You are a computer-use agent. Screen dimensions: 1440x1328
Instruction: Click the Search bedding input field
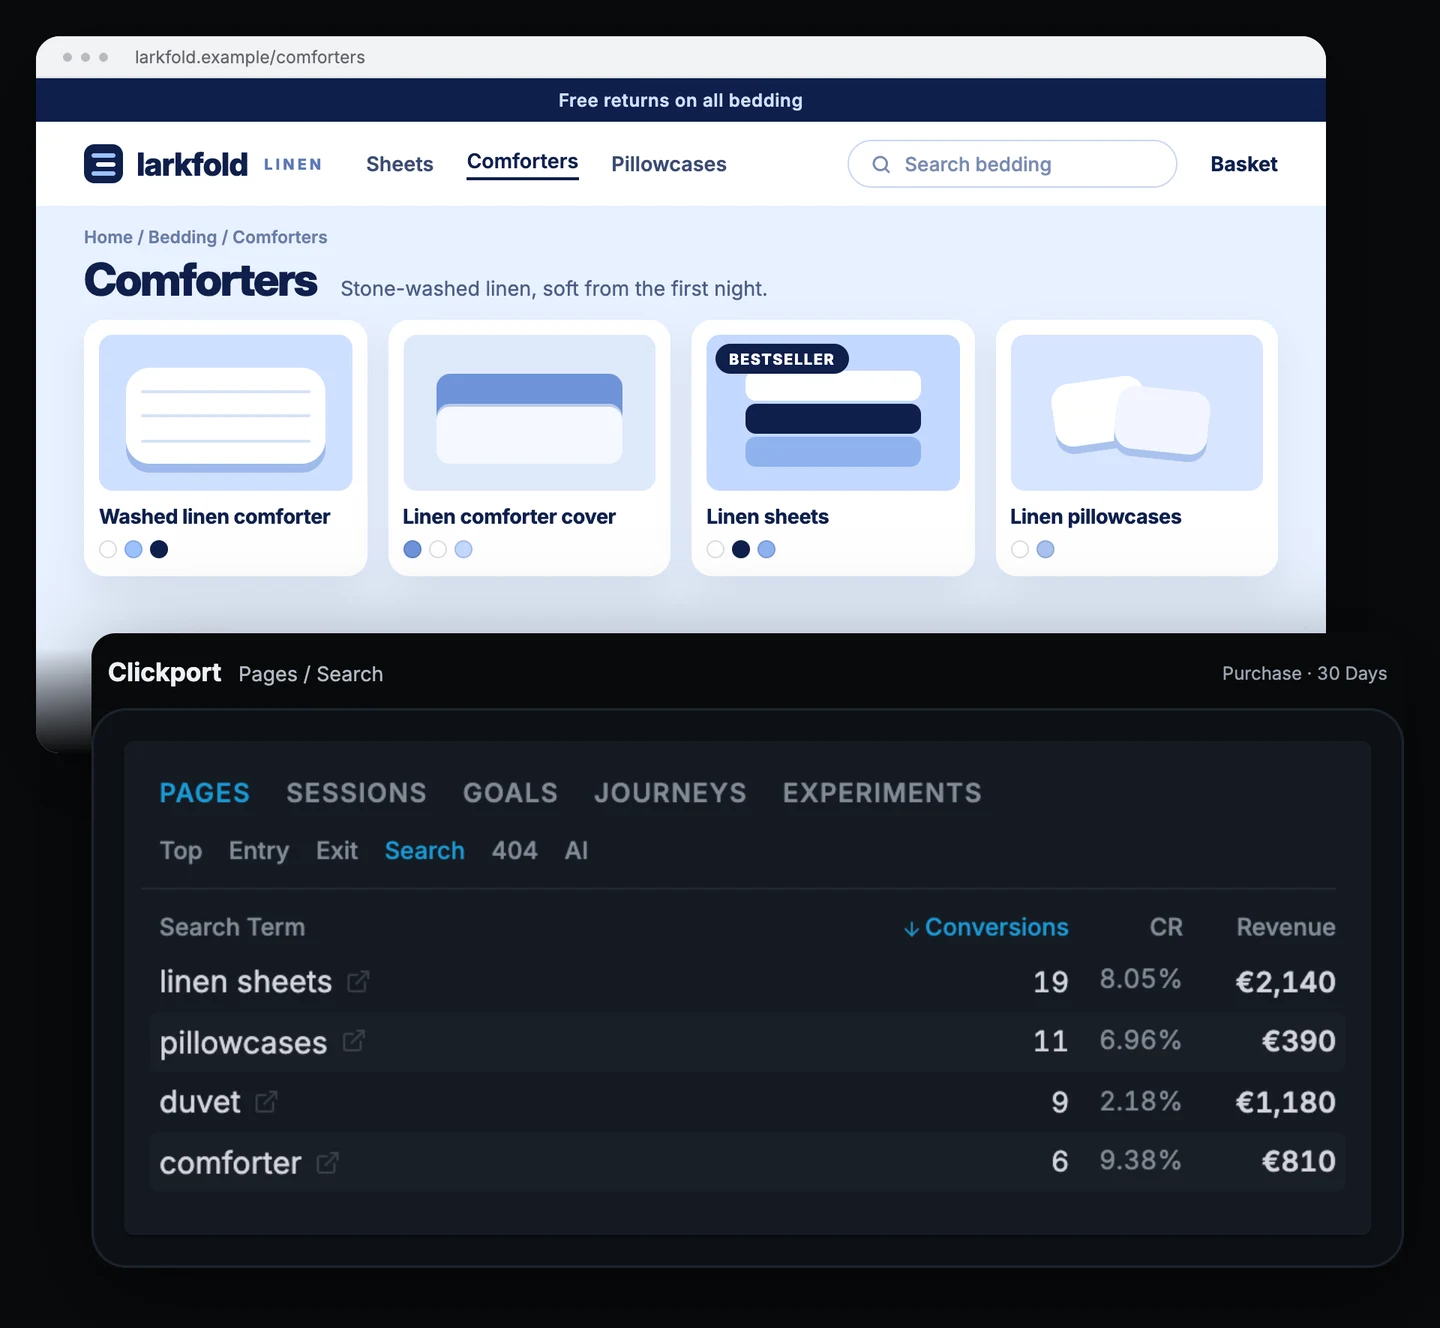(x=1012, y=164)
